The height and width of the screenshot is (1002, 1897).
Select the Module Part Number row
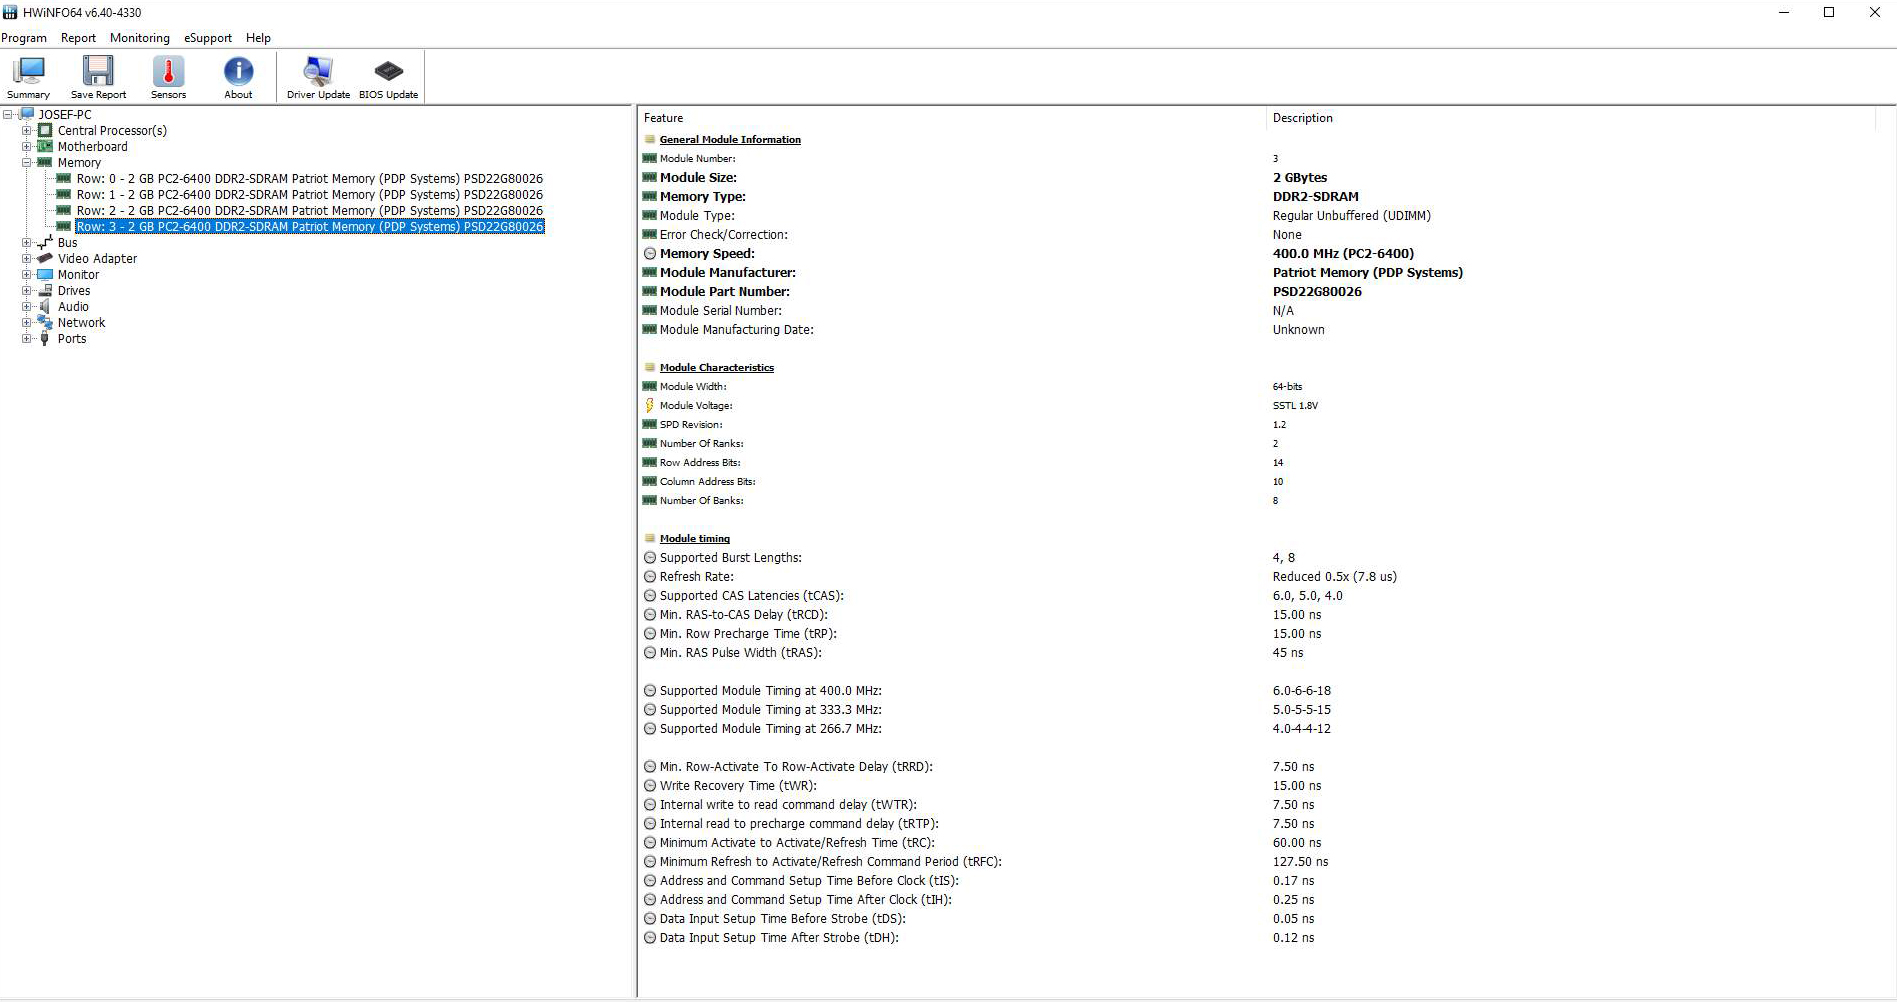[724, 292]
